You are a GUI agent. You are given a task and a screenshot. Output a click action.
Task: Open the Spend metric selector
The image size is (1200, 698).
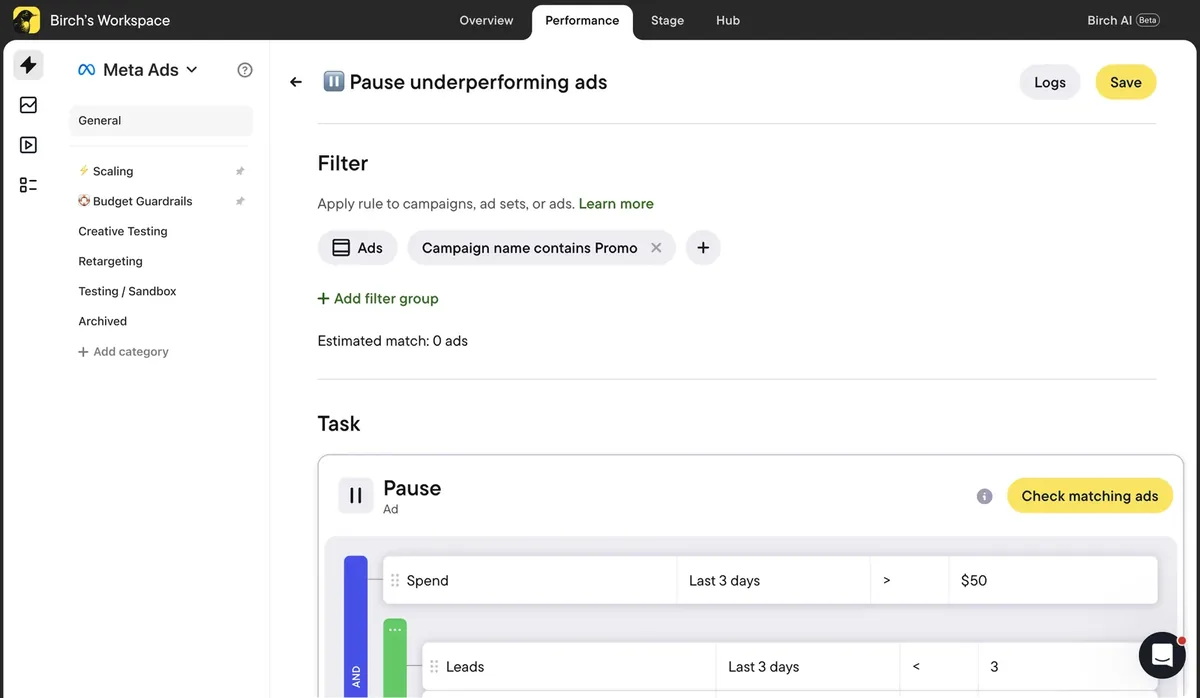pos(530,580)
